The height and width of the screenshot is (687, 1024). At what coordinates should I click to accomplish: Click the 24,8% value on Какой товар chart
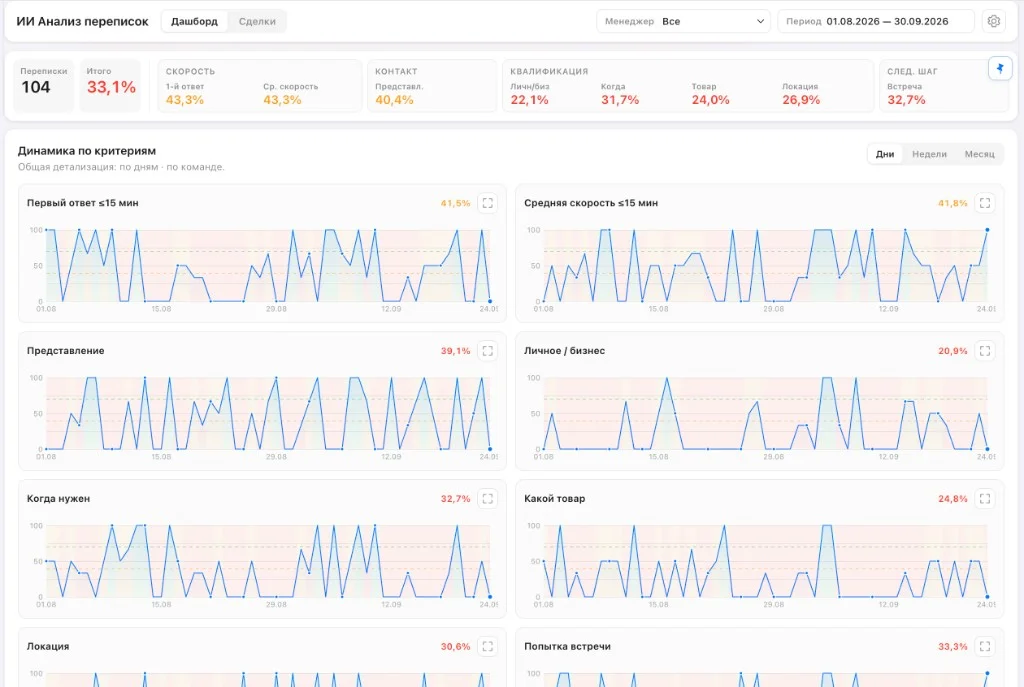(953, 499)
